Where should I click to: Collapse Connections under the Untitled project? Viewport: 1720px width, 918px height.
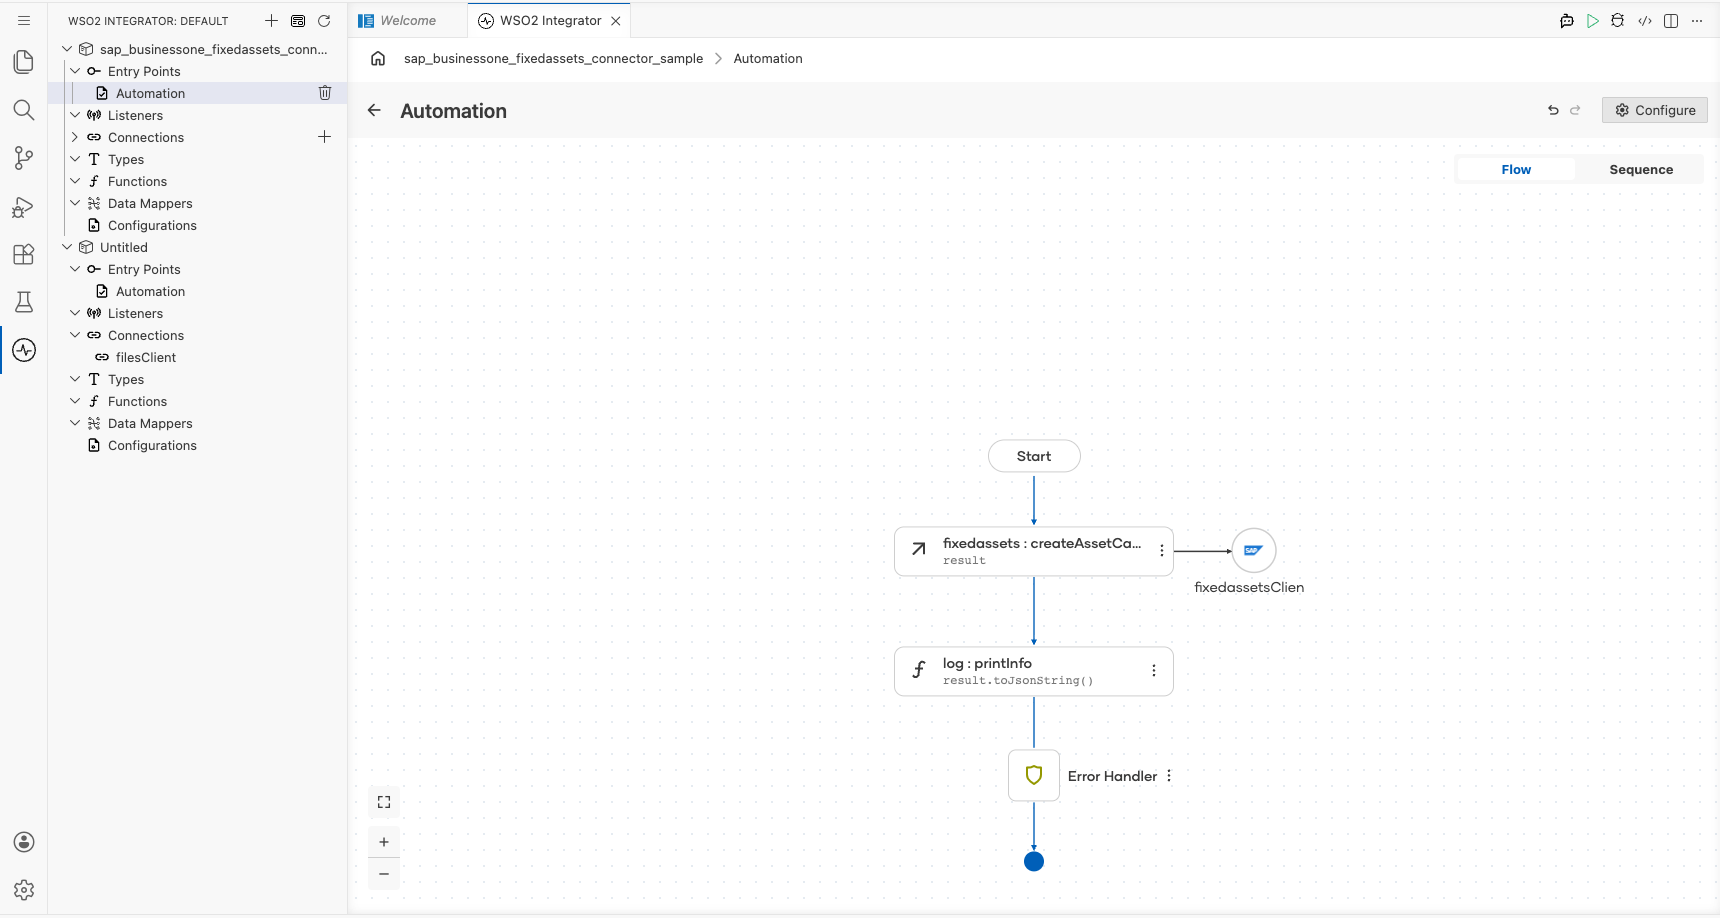point(75,335)
